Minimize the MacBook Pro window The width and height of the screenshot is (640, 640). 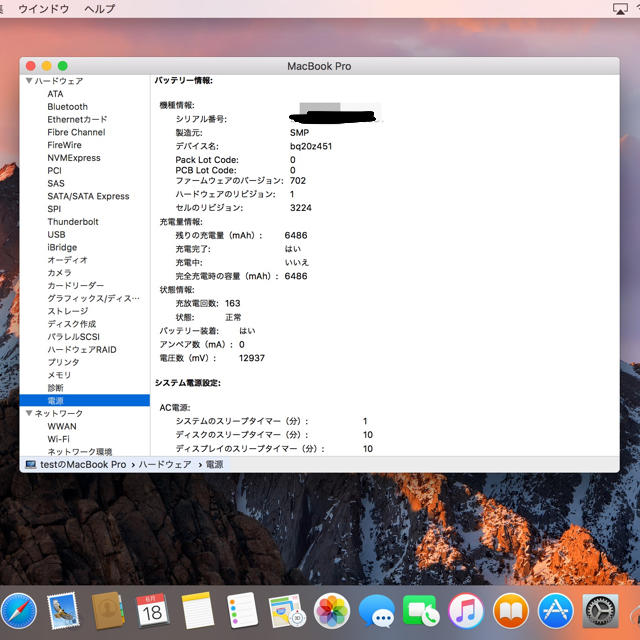tap(47, 66)
